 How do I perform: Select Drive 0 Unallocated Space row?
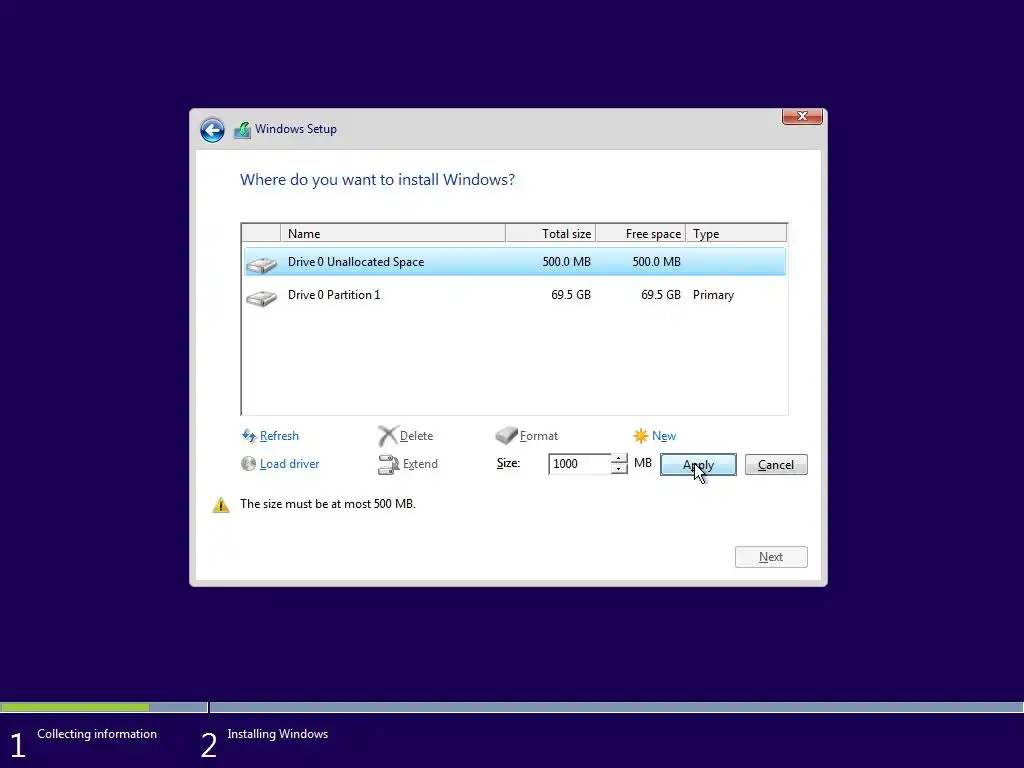click(x=515, y=262)
